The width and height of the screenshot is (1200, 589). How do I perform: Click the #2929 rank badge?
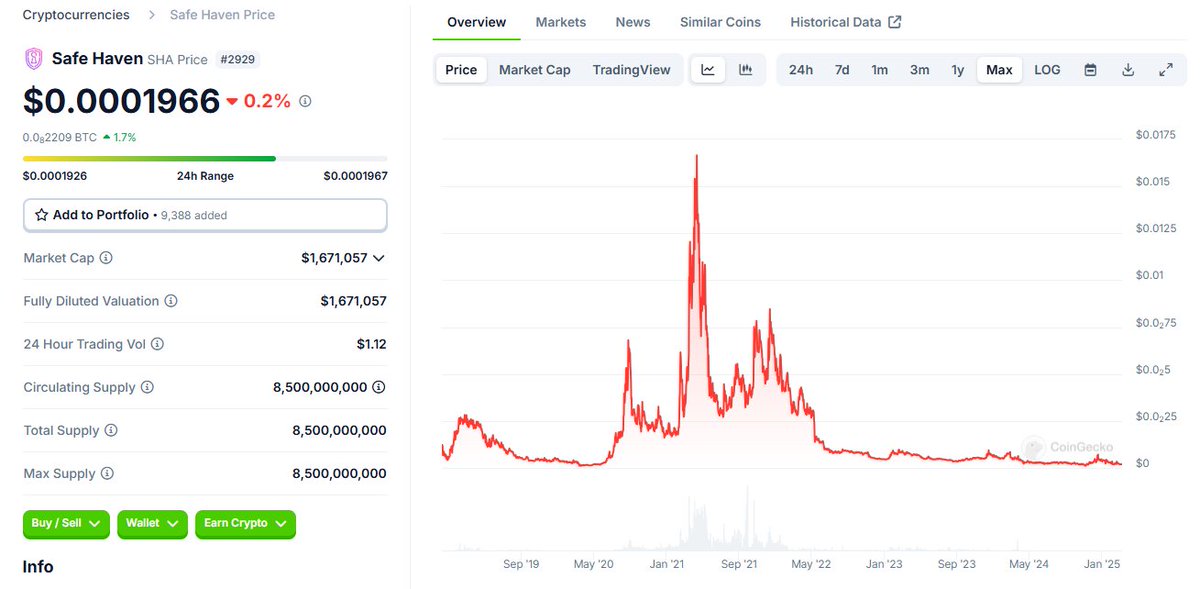[x=237, y=59]
